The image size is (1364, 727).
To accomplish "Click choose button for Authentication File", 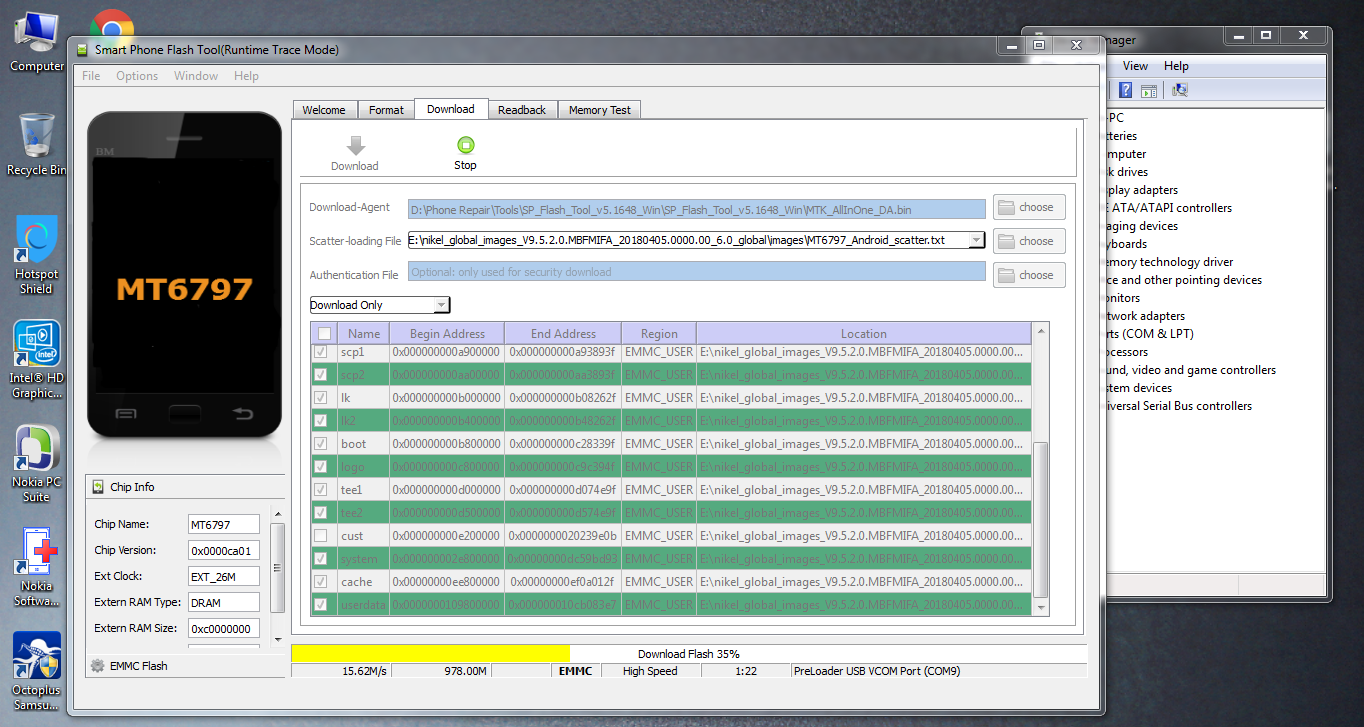I will pyautogui.click(x=1029, y=275).
